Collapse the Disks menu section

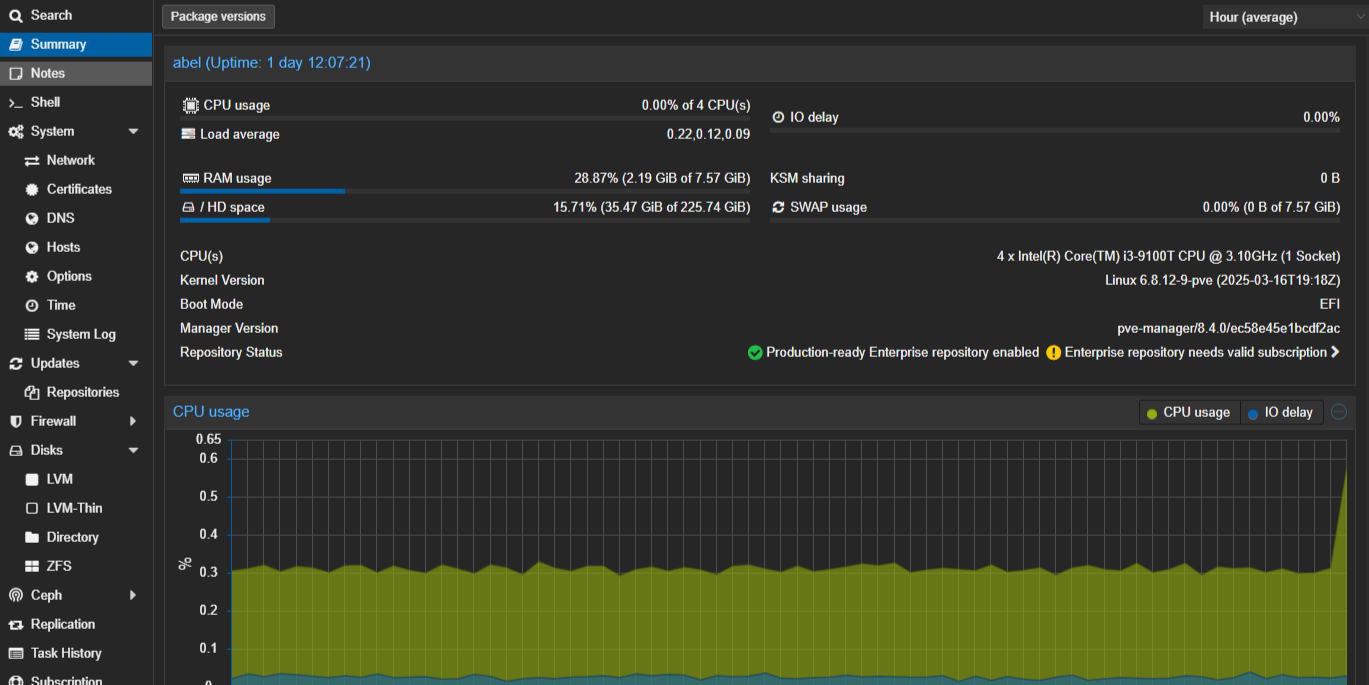tap(133, 450)
